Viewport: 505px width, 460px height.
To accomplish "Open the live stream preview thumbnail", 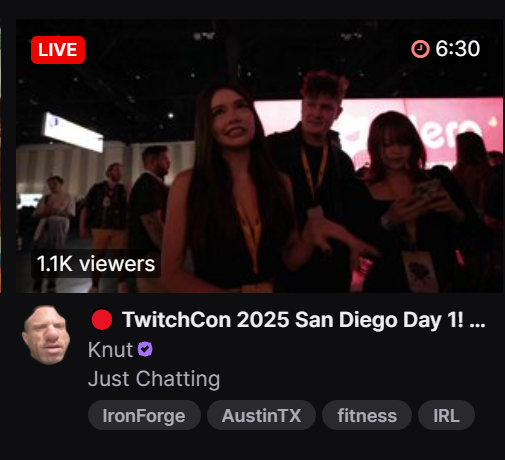I will [x=260, y=156].
